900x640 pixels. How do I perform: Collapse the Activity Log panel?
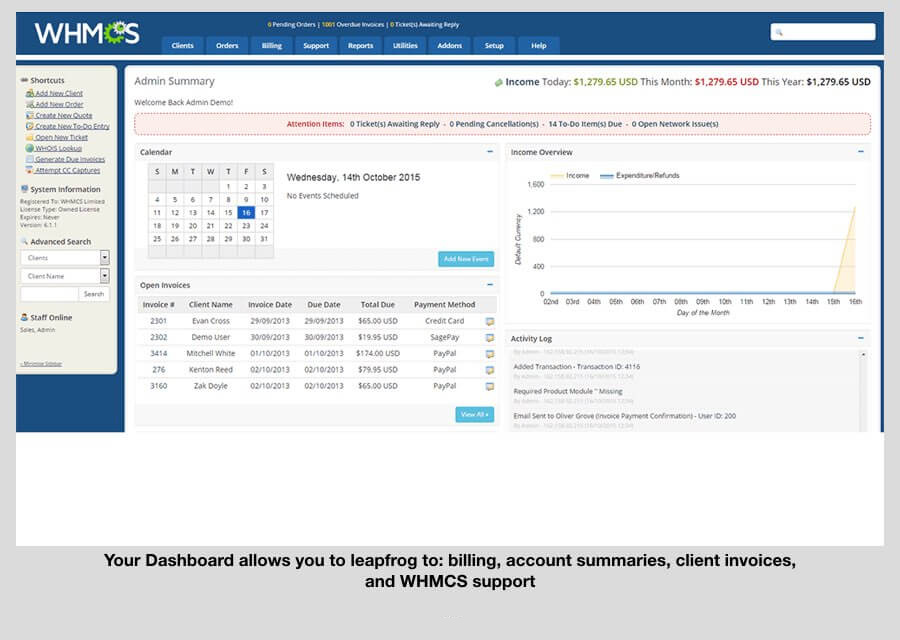tap(861, 338)
